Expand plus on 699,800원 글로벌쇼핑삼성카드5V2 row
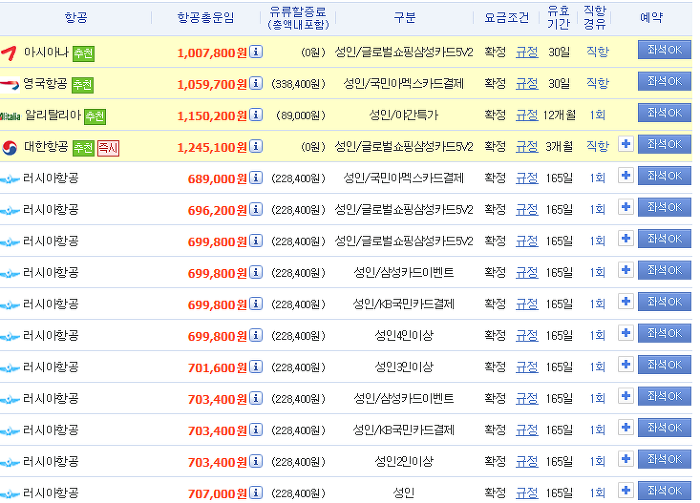The width and height of the screenshot is (700, 503). click(626, 239)
